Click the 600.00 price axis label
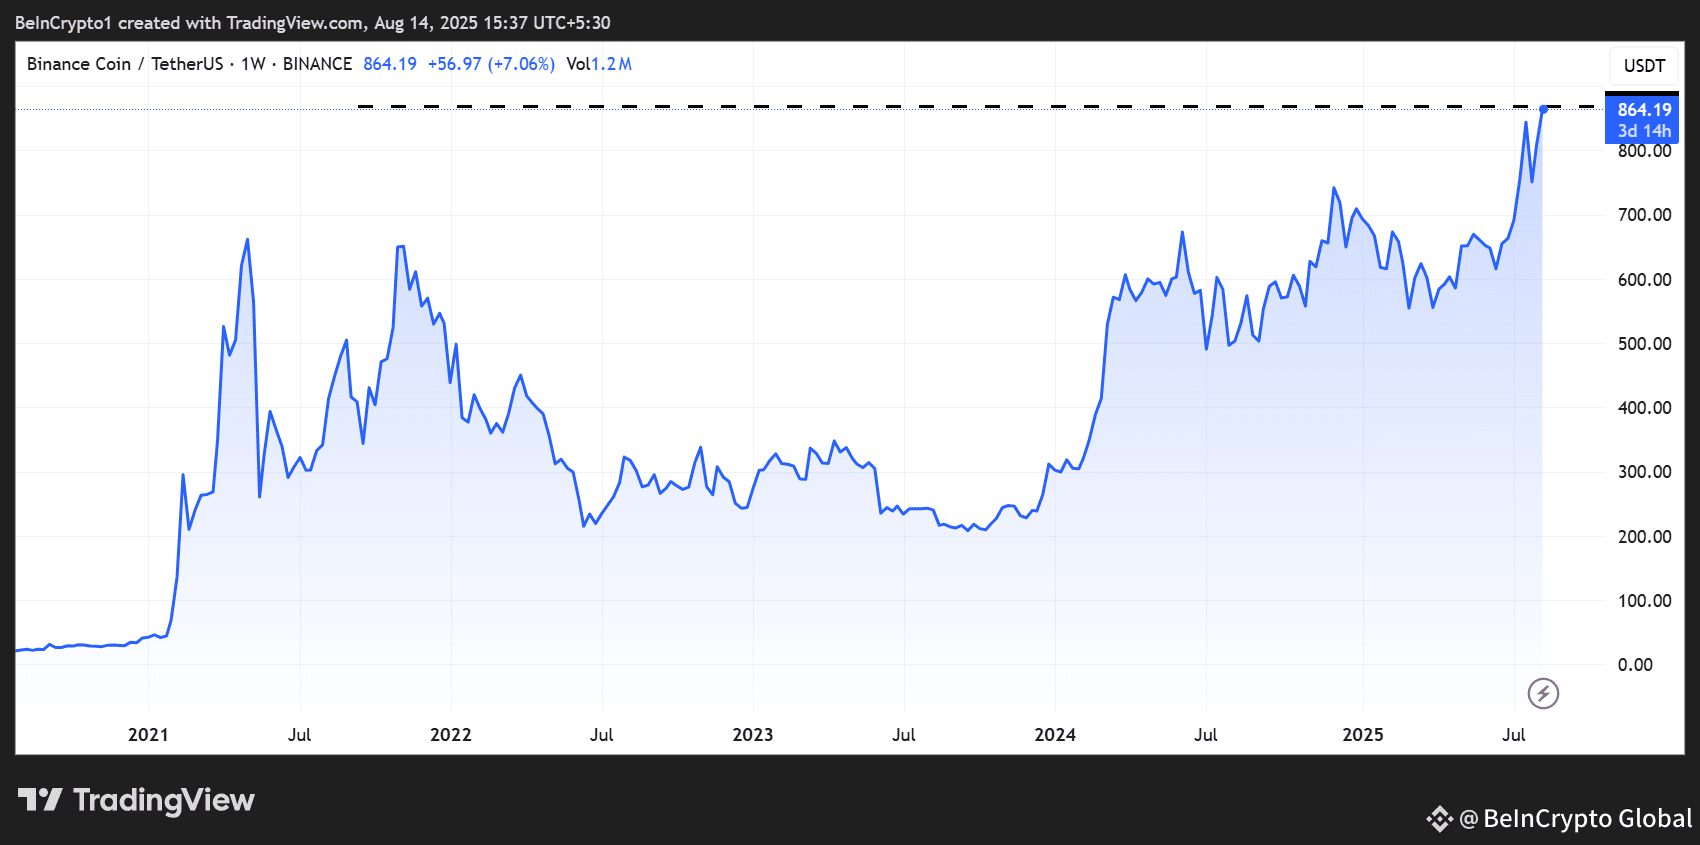This screenshot has height=845, width=1700. (1644, 280)
